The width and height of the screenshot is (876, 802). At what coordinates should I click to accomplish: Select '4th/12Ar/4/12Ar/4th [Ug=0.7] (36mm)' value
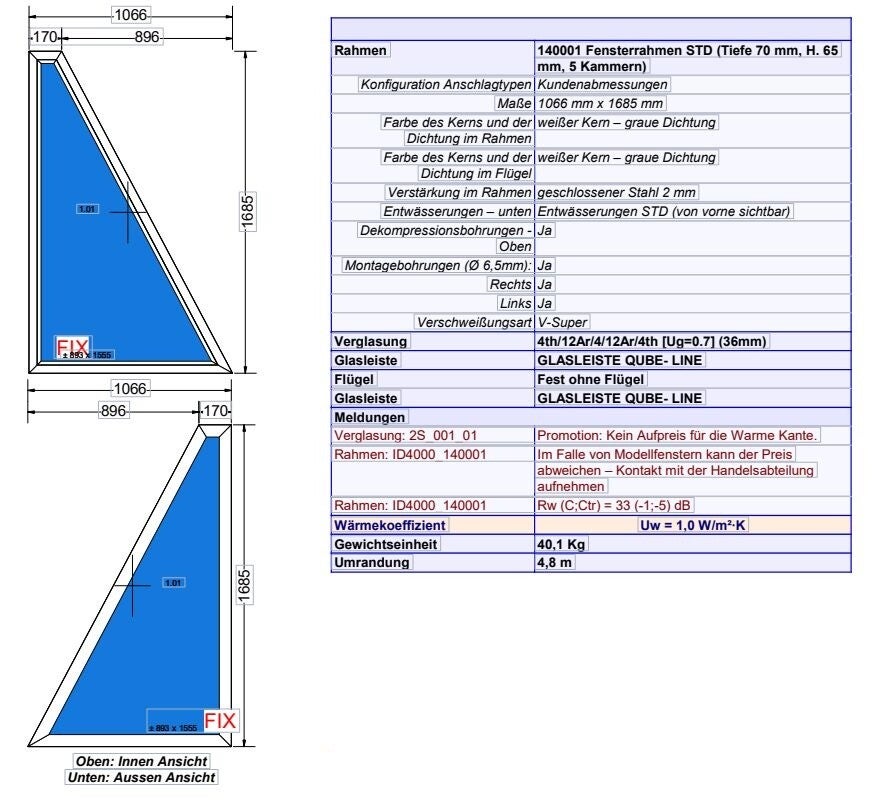651,341
